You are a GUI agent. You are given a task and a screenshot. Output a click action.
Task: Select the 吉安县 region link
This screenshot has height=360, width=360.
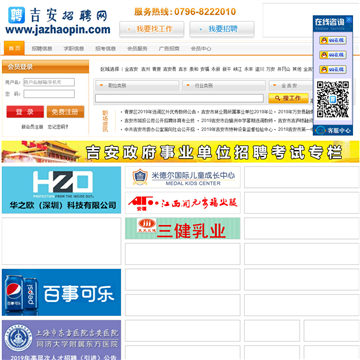(x=169, y=69)
